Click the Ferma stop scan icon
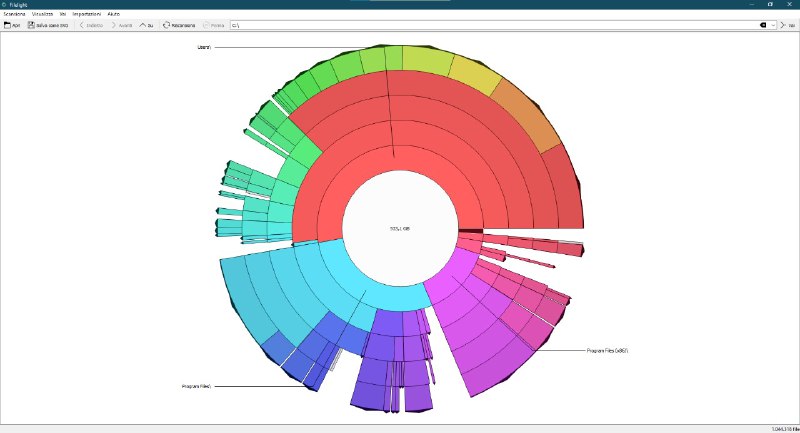 [204, 24]
